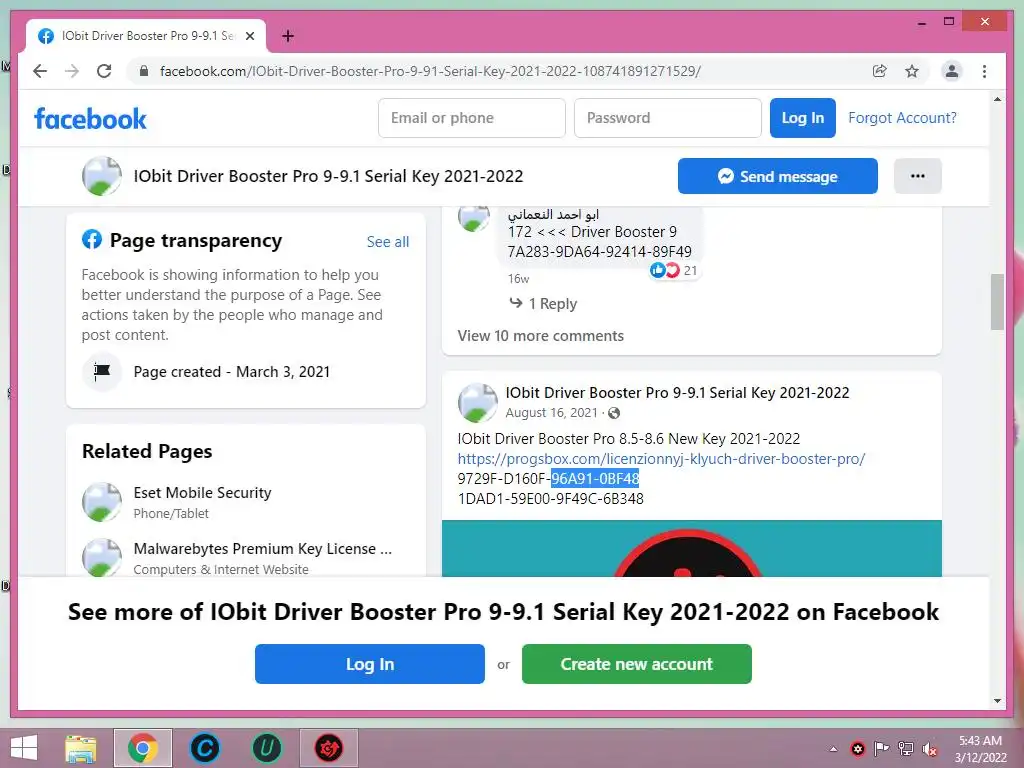Click Malwarebytes page avatar

pyautogui.click(x=102, y=558)
